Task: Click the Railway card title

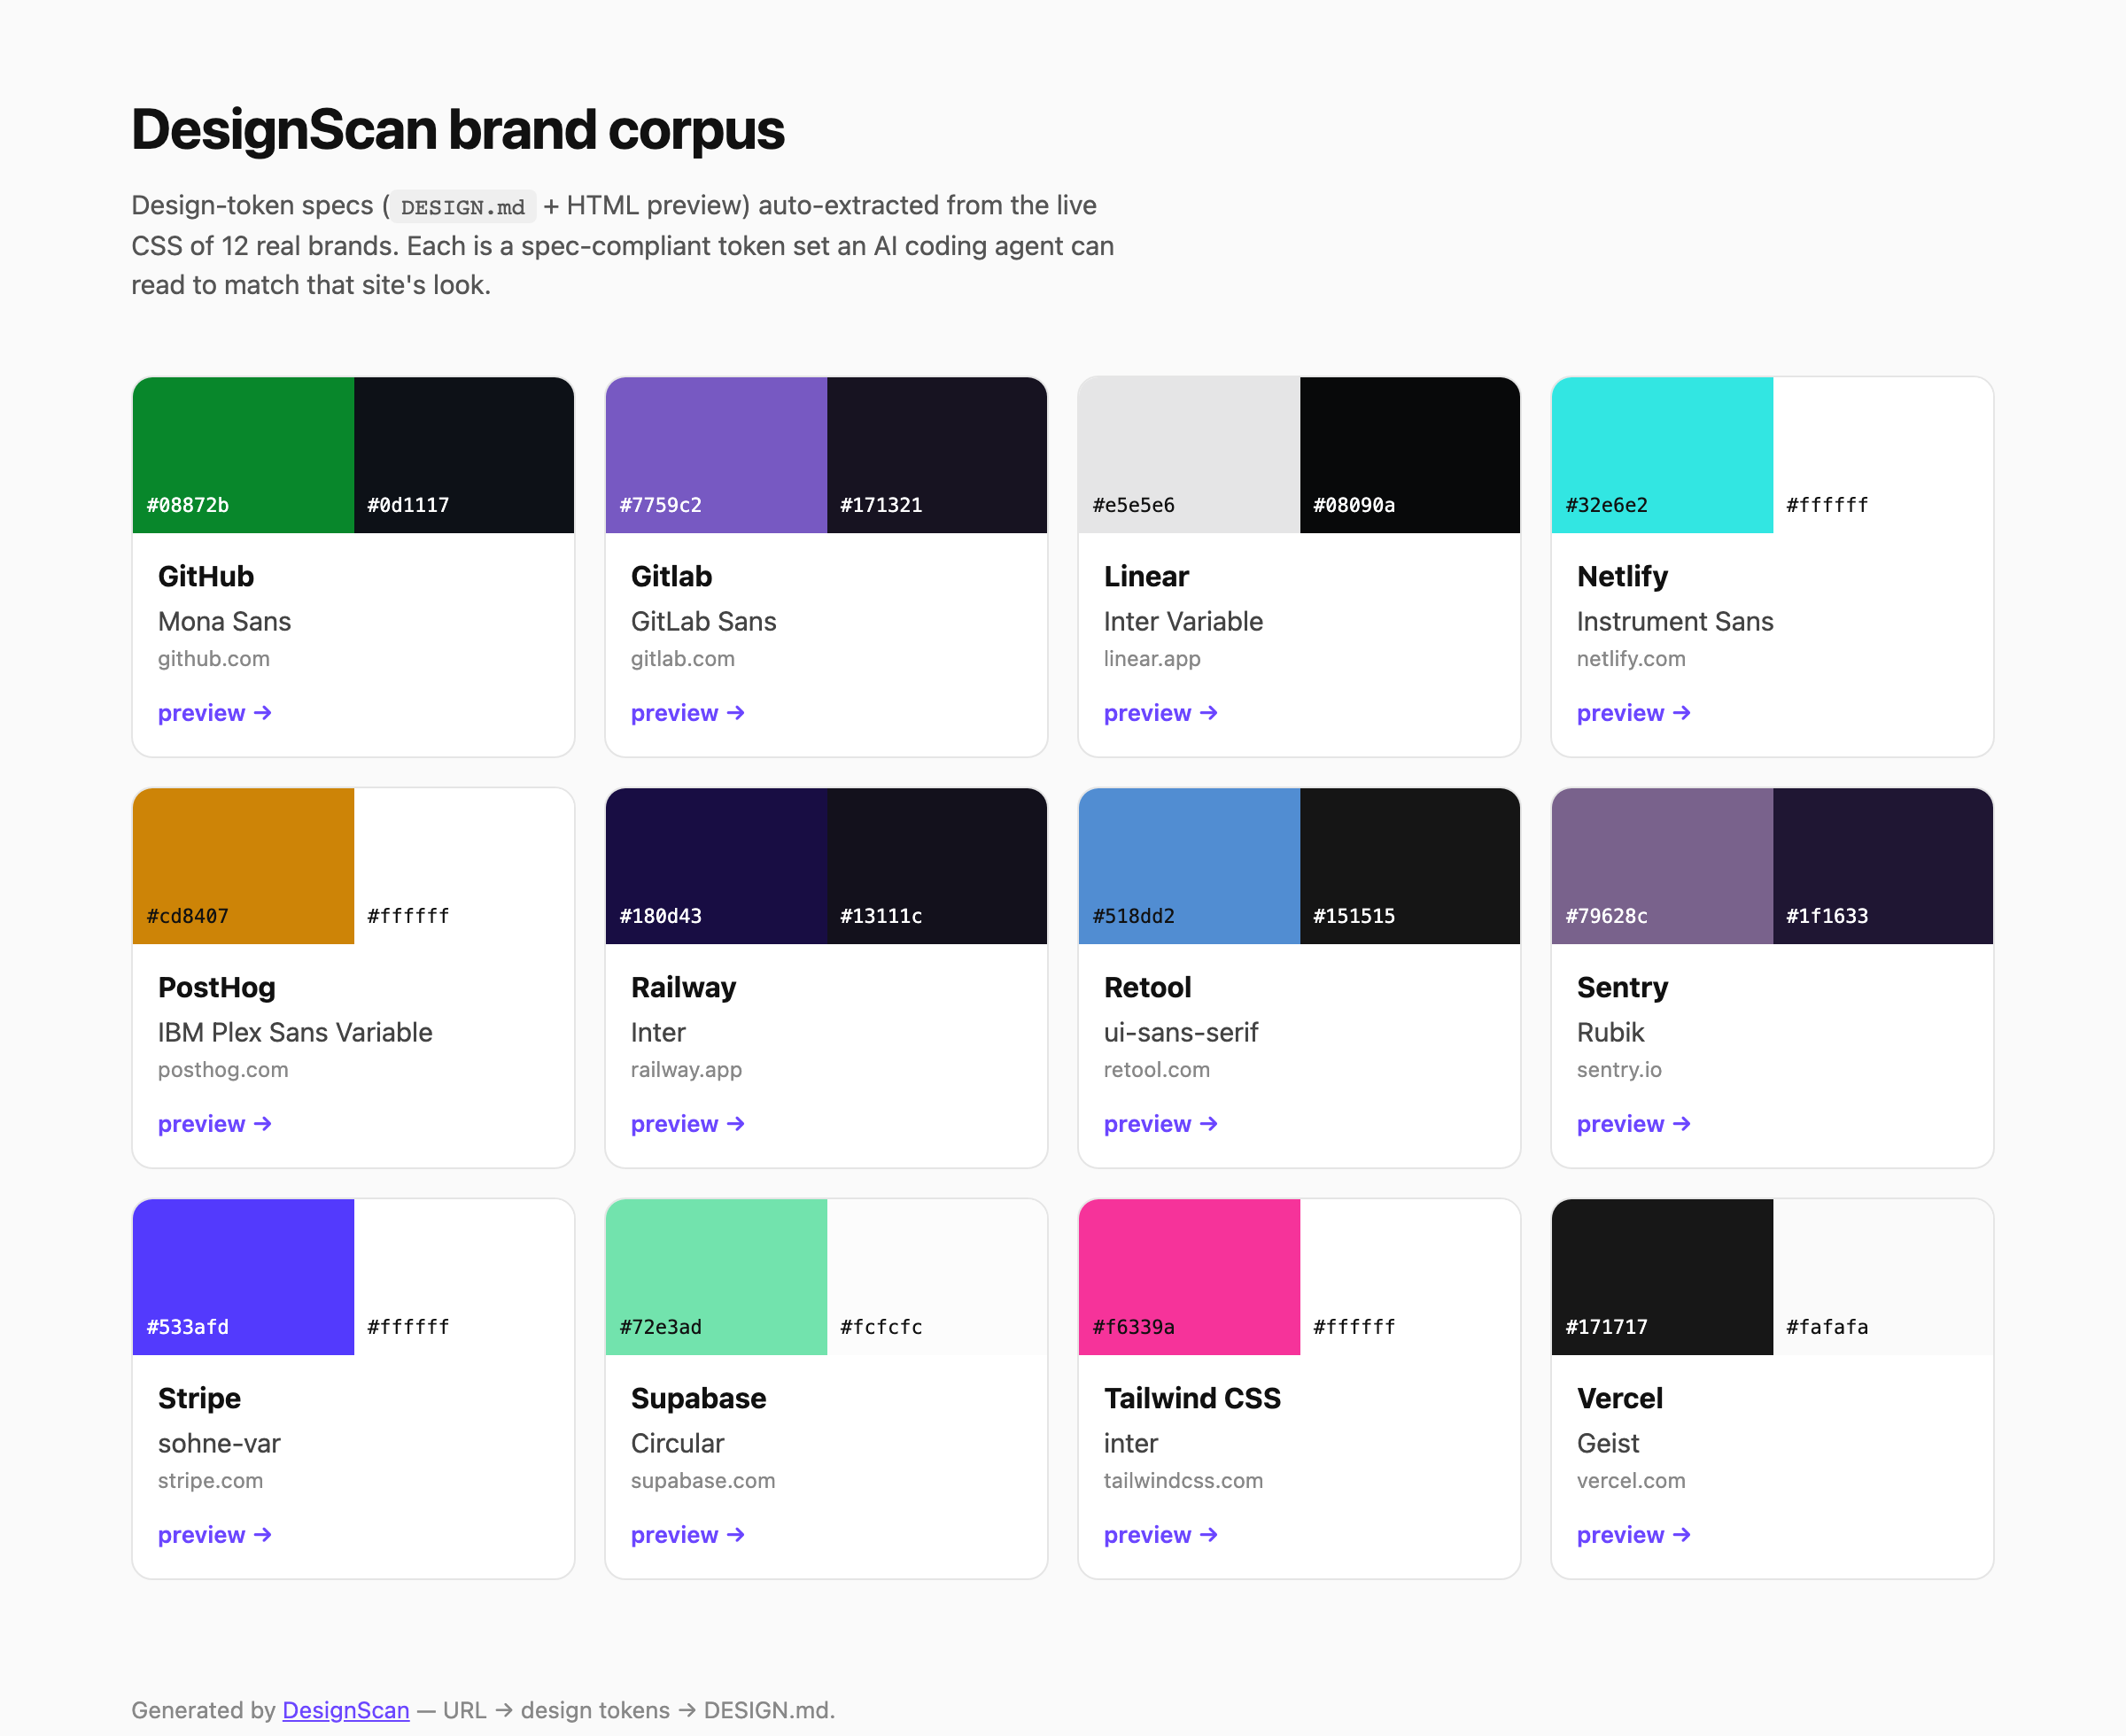Action: (x=683, y=988)
